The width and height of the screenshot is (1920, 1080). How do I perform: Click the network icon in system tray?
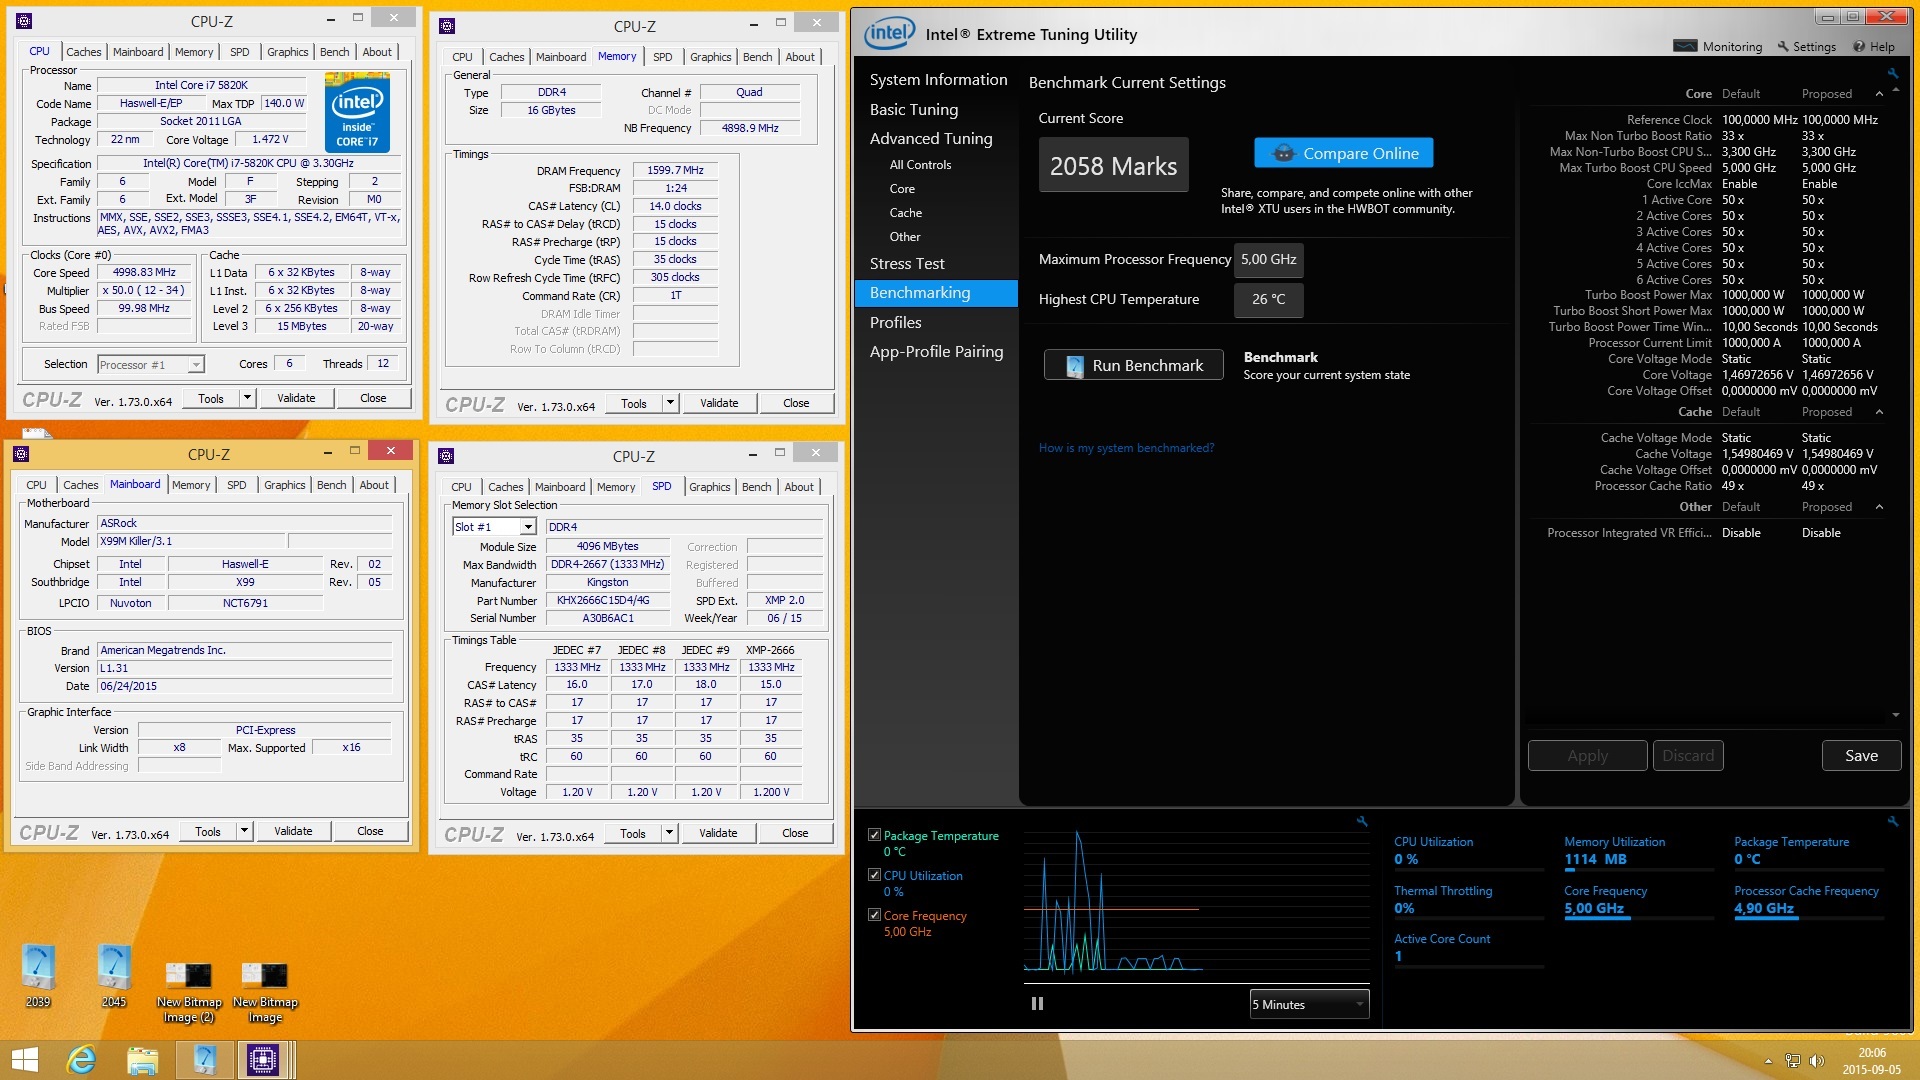pyautogui.click(x=1792, y=1061)
